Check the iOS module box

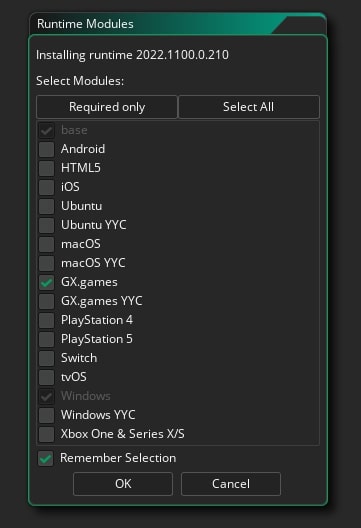[x=46, y=187]
